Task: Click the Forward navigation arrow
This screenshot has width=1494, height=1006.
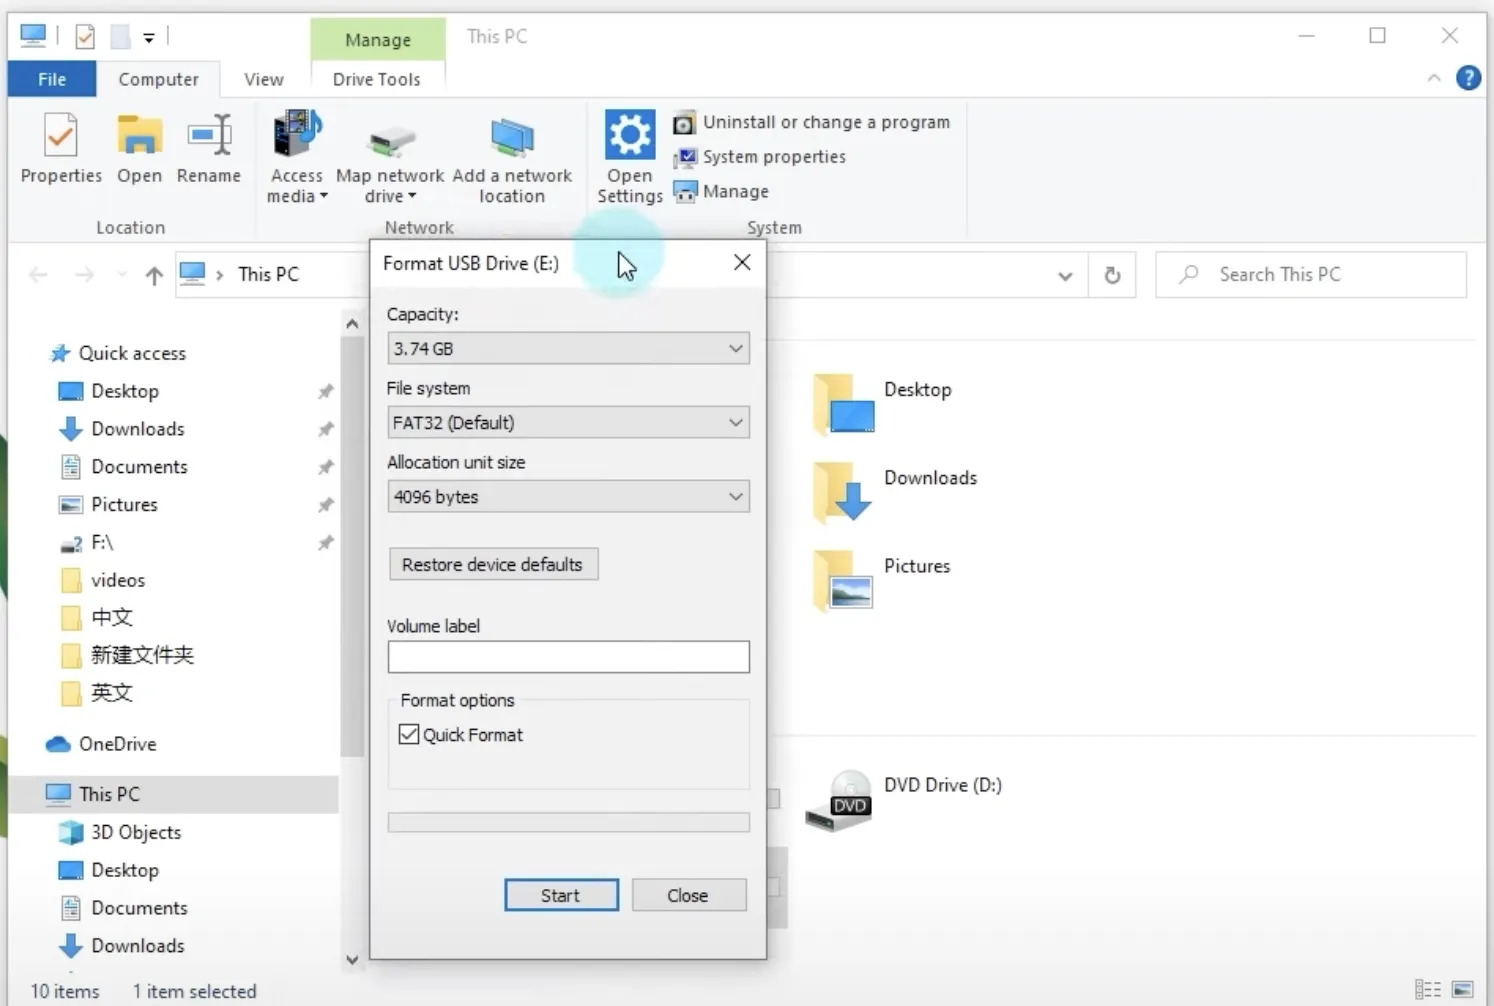Action: coord(85,275)
